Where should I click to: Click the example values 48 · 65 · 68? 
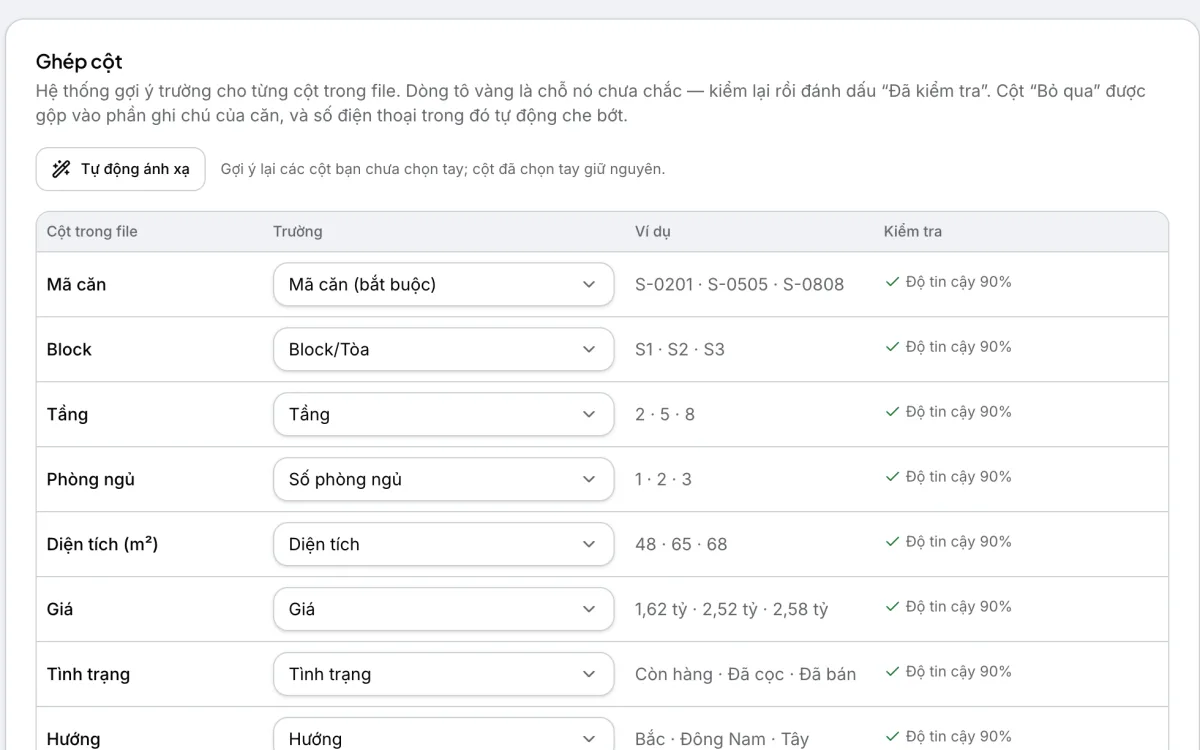pyautogui.click(x=681, y=544)
